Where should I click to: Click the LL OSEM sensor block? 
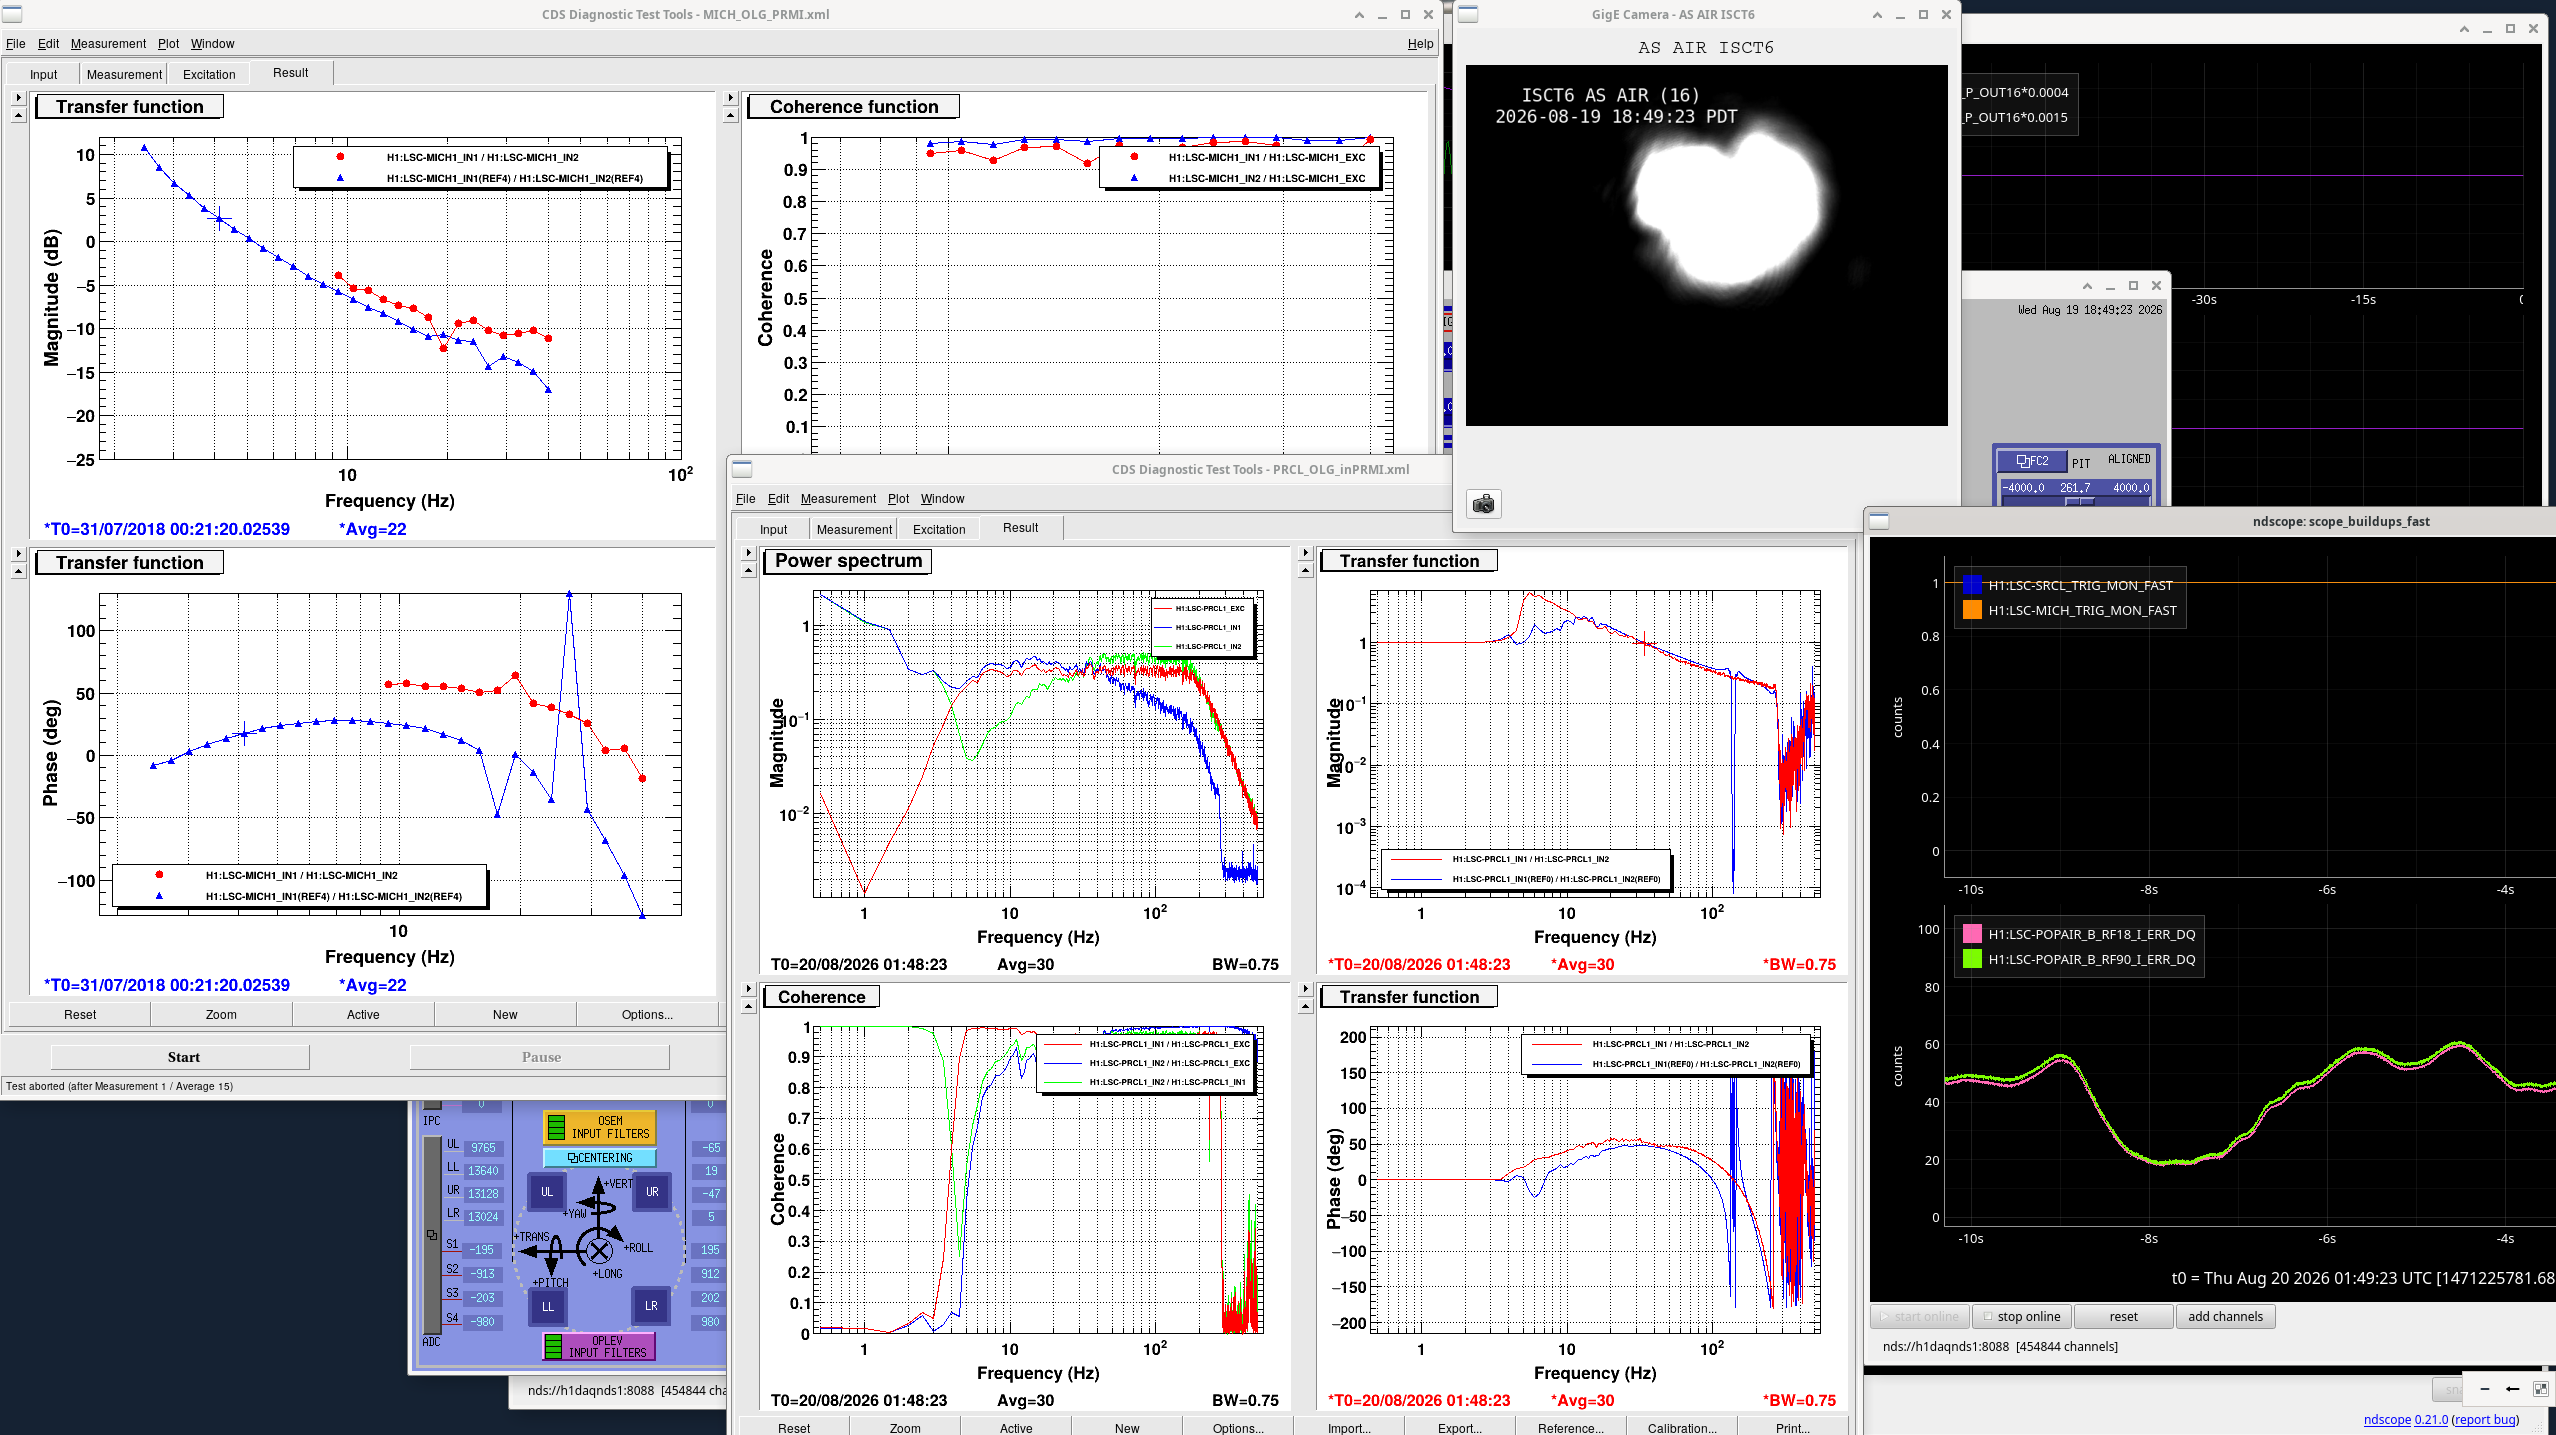click(547, 1306)
